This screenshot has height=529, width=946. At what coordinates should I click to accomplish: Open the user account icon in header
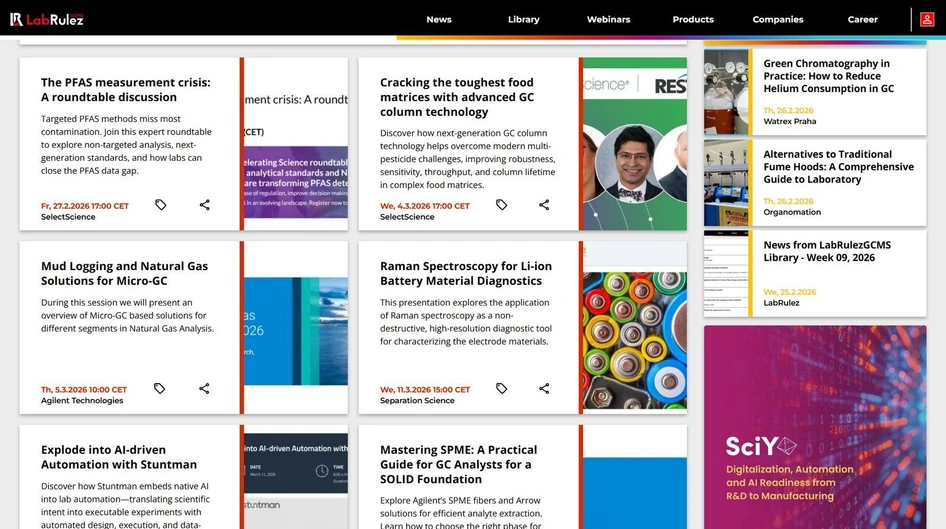(927, 19)
